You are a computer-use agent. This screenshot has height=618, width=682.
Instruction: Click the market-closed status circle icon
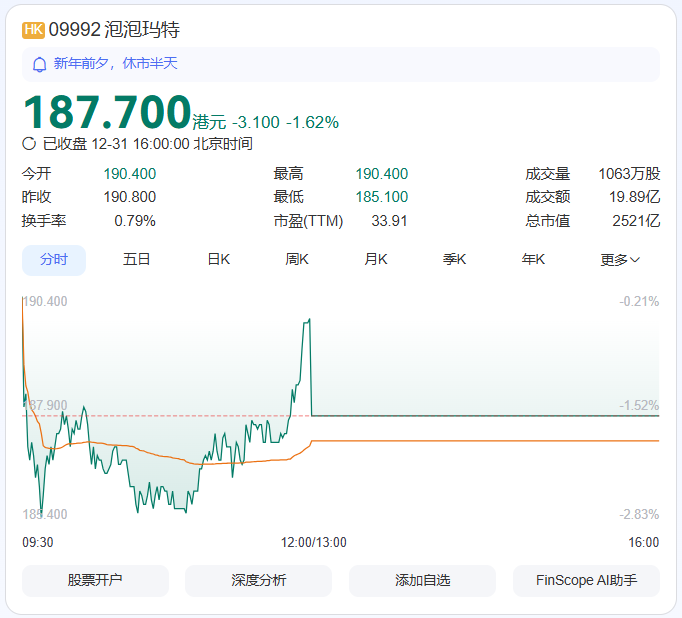coord(29,143)
